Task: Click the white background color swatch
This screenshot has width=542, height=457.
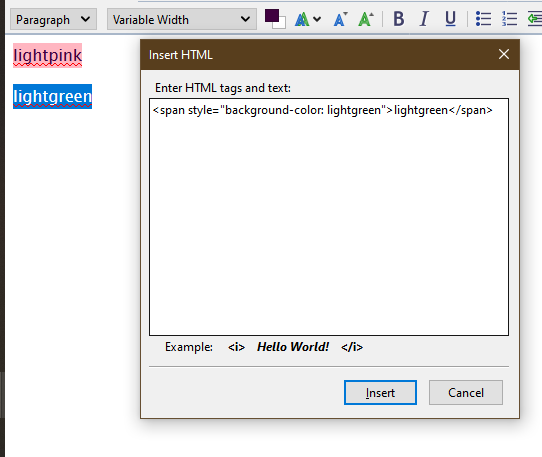Action: (281, 24)
